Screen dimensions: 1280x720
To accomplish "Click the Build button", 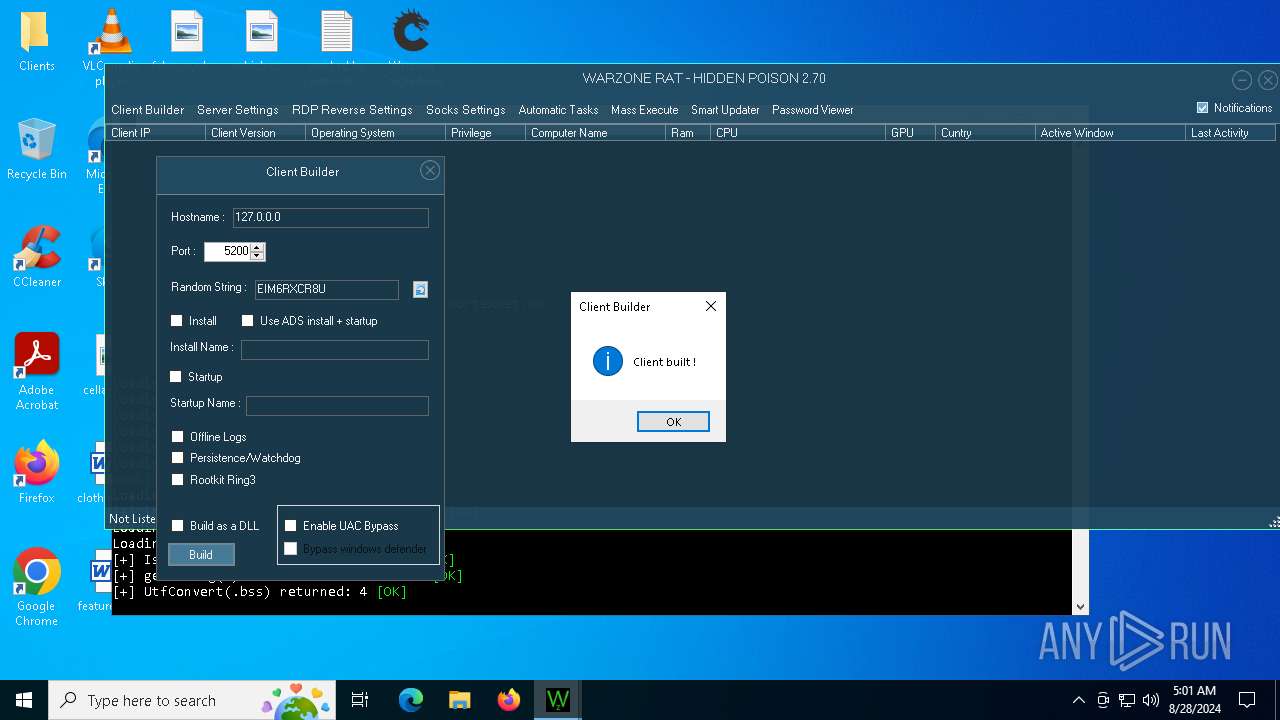I will [x=201, y=555].
